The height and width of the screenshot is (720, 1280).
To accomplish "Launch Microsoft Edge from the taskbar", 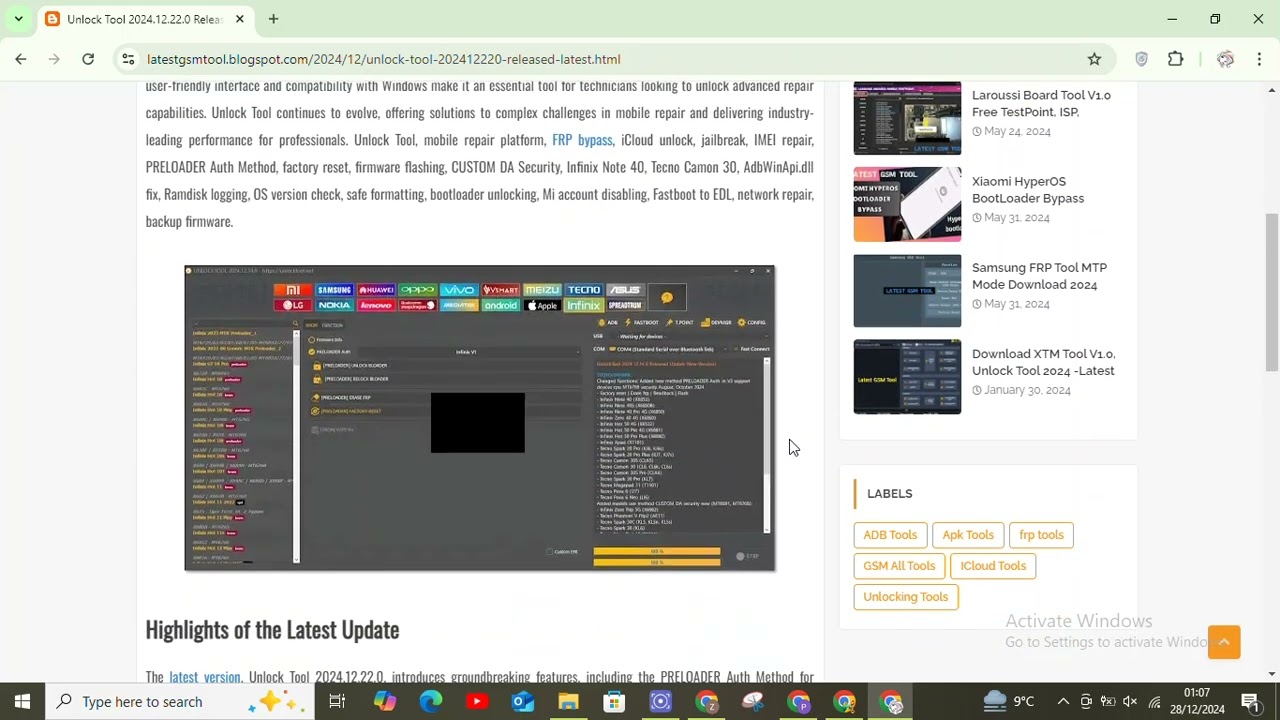I will point(431,701).
